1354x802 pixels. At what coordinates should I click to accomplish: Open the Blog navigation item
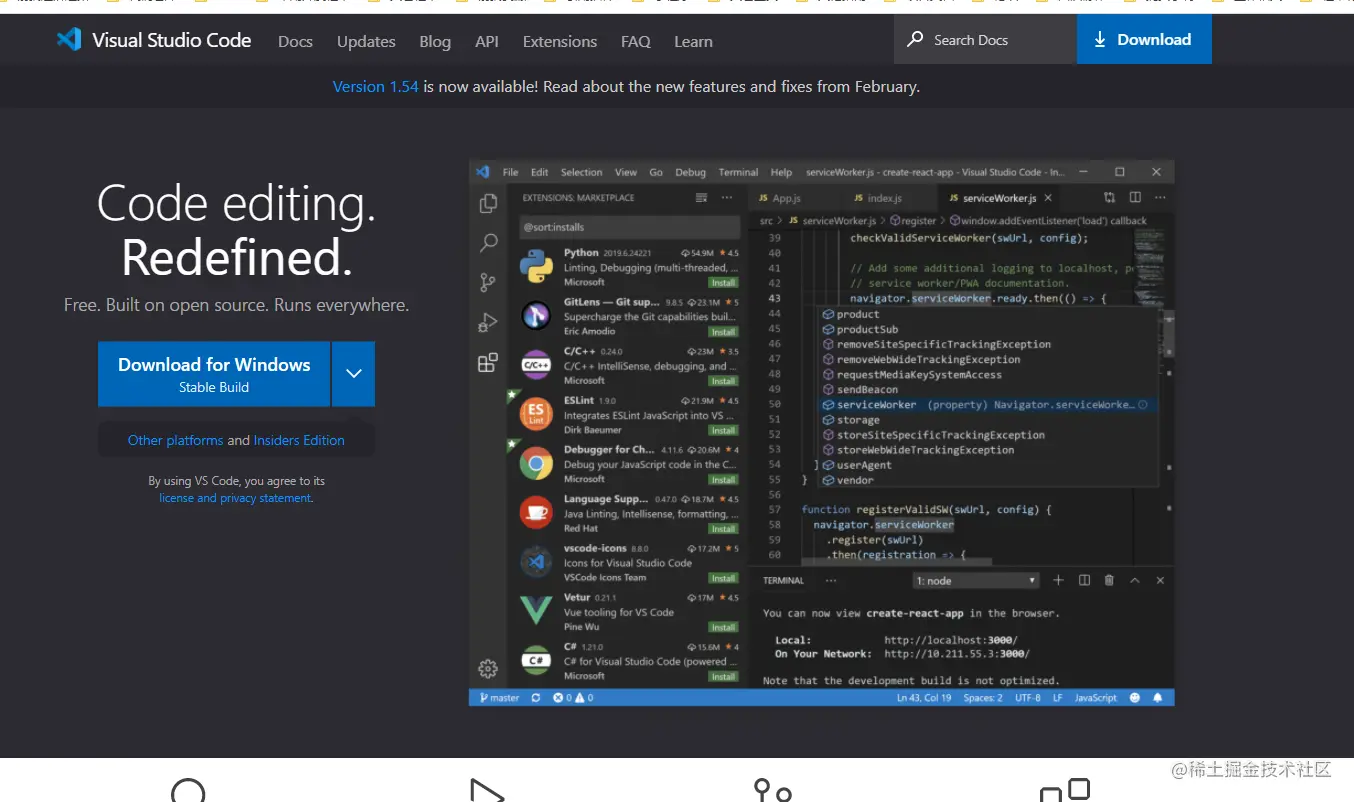[435, 41]
